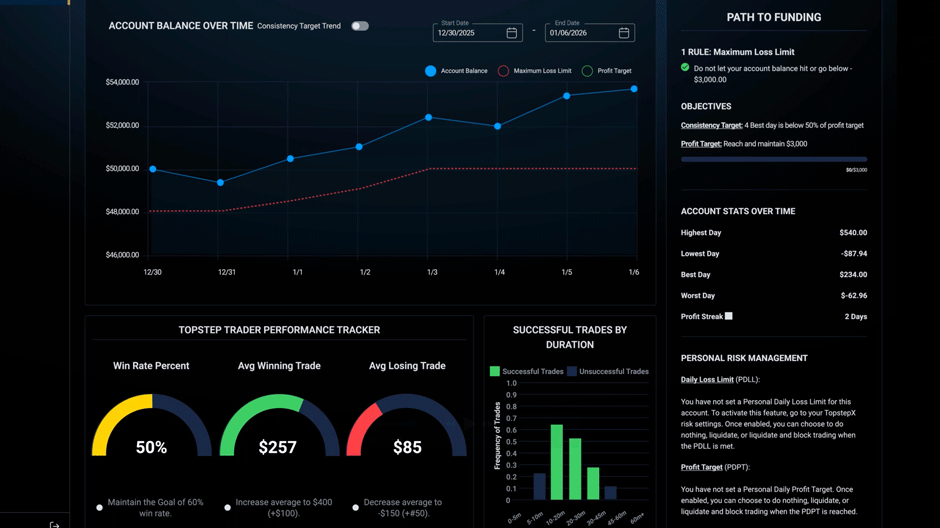The image size is (940, 528).
Task: Click the Start Date field 12/30/2025
Action: [477, 32]
